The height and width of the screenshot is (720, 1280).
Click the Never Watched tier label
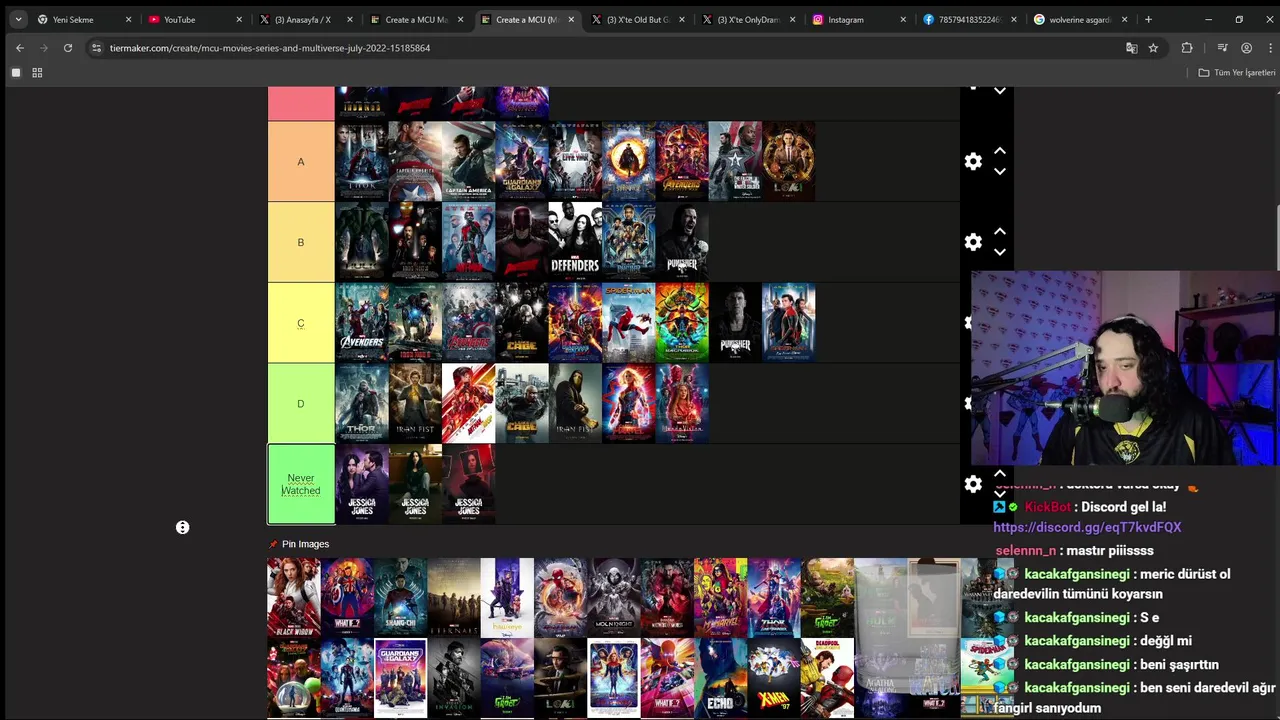301,484
